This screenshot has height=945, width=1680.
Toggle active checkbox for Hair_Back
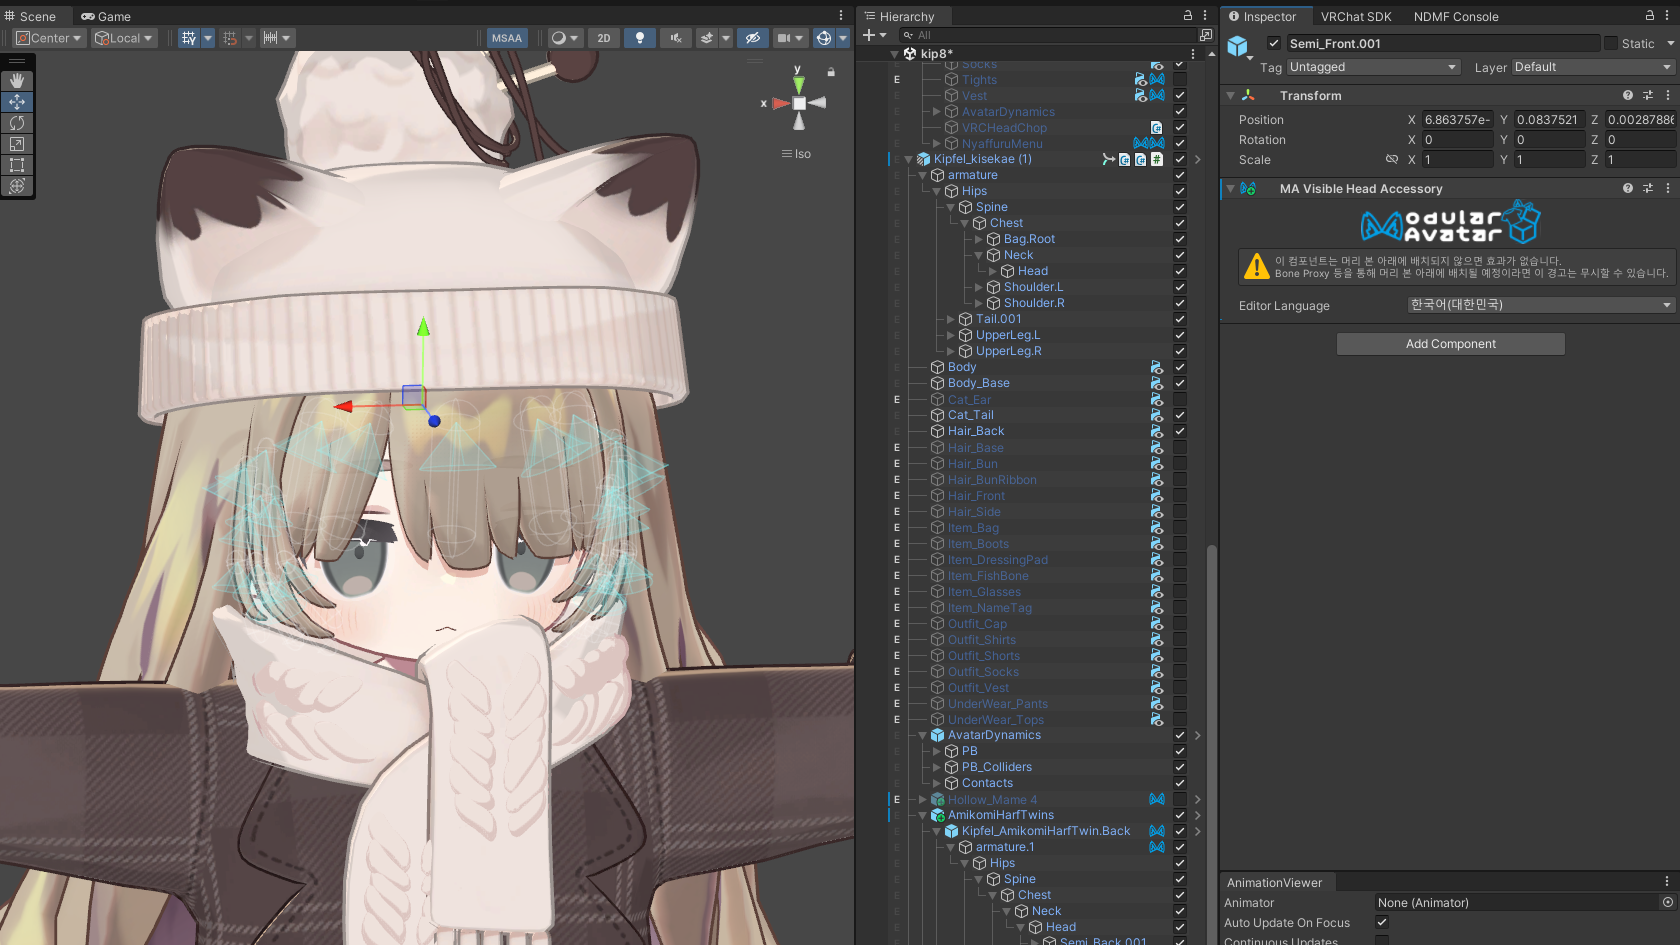pos(1180,431)
